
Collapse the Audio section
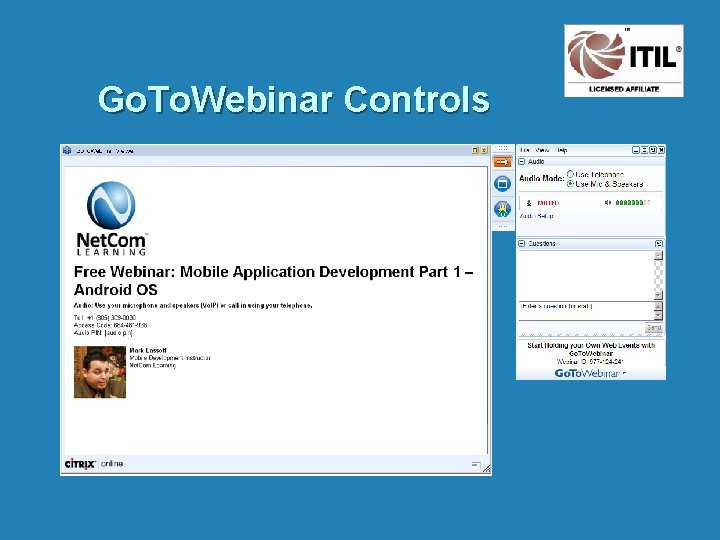tap(522, 162)
